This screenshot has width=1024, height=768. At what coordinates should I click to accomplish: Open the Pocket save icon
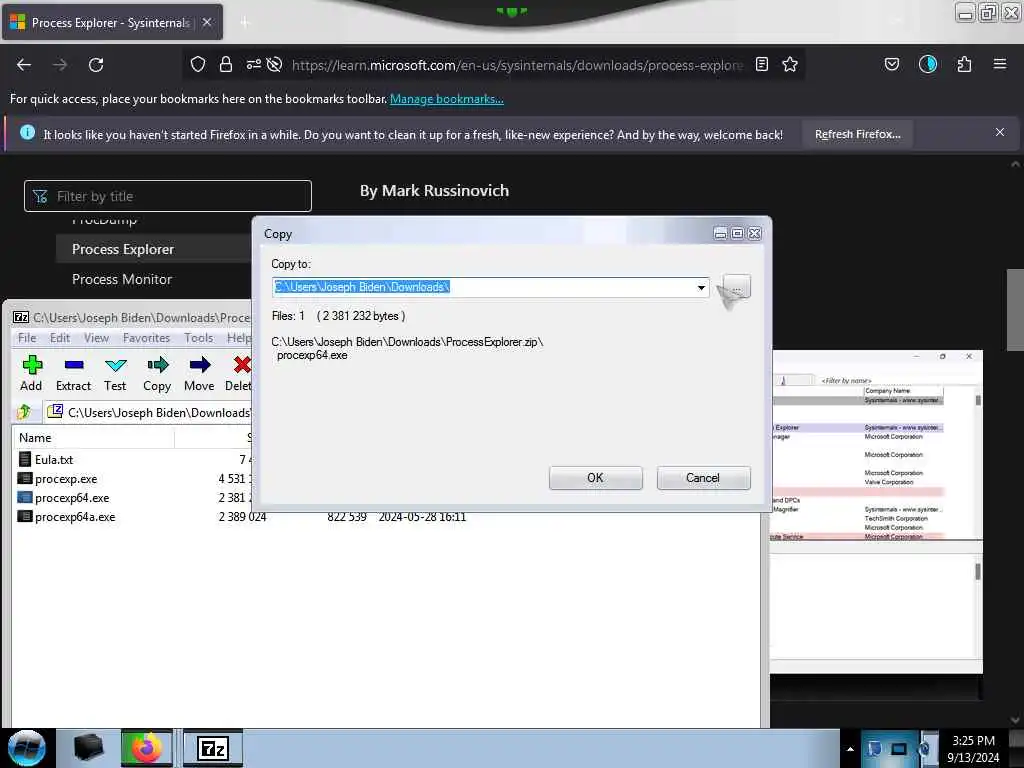(x=891, y=64)
